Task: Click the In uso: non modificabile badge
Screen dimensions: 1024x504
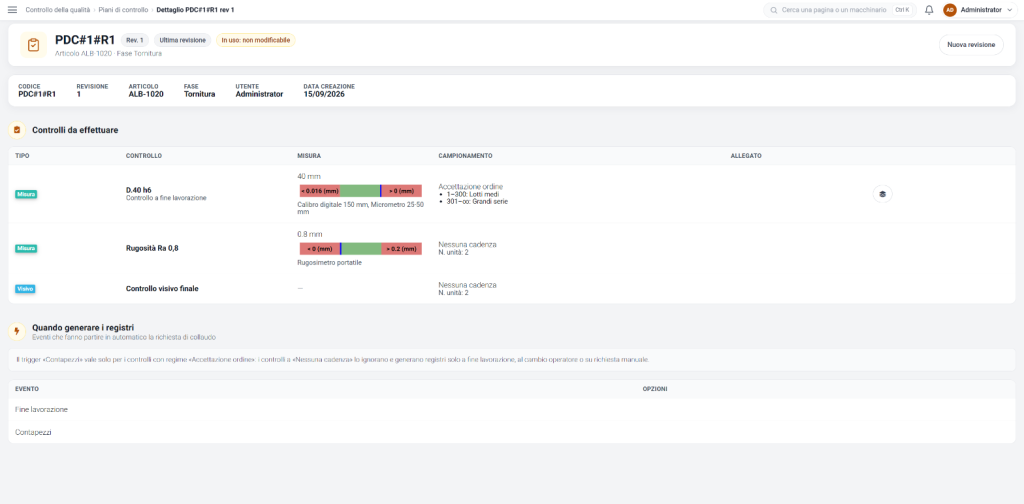Action: coord(255,40)
